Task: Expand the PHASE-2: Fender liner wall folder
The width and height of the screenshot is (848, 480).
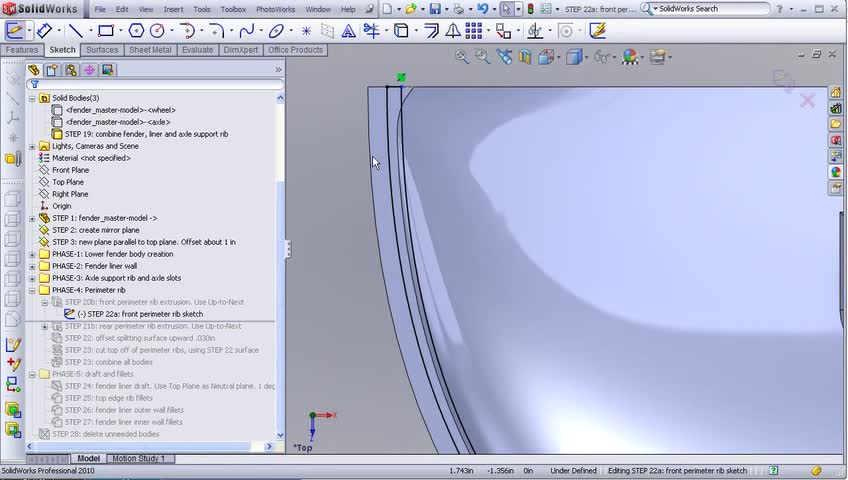Action: (x=32, y=266)
